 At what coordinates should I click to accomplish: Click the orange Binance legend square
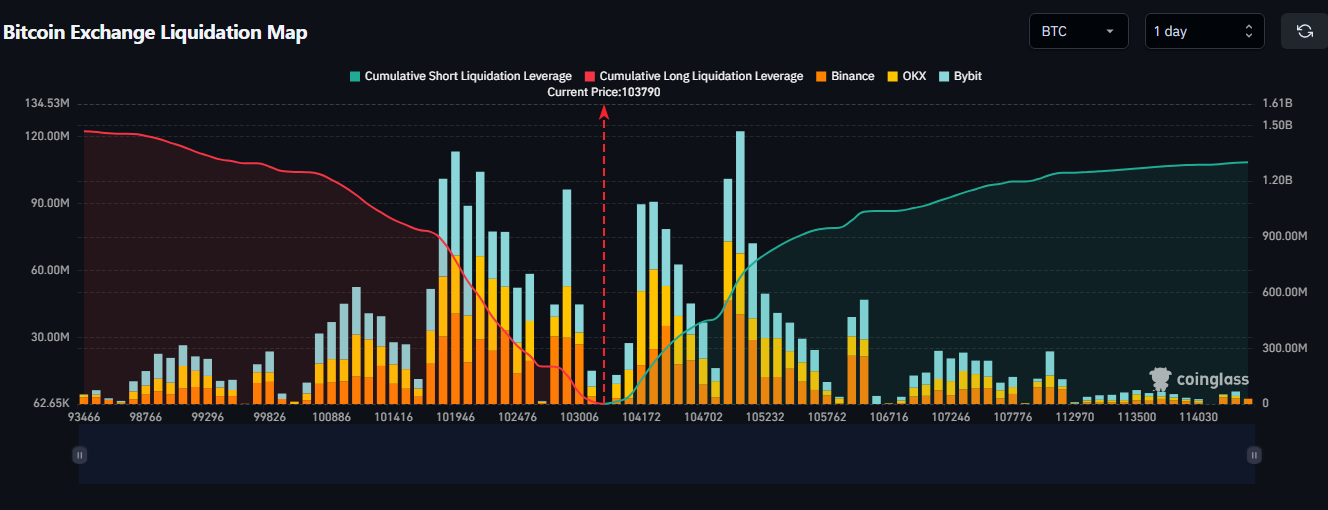(x=821, y=76)
